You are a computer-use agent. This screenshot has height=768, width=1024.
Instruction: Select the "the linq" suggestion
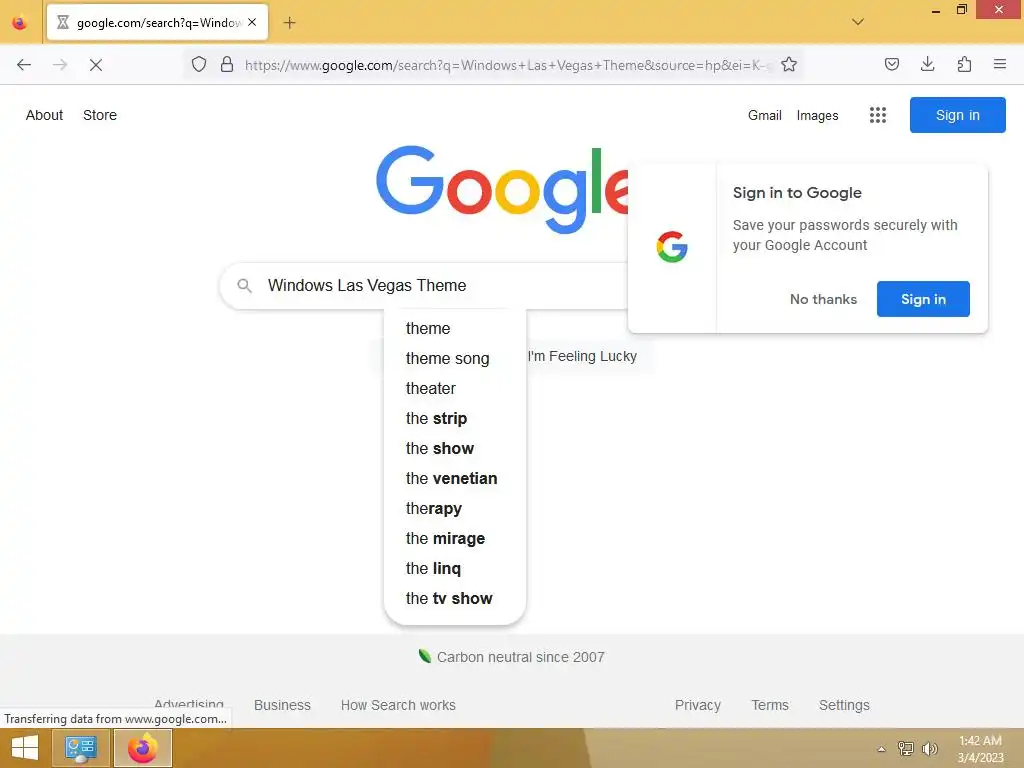(455, 569)
